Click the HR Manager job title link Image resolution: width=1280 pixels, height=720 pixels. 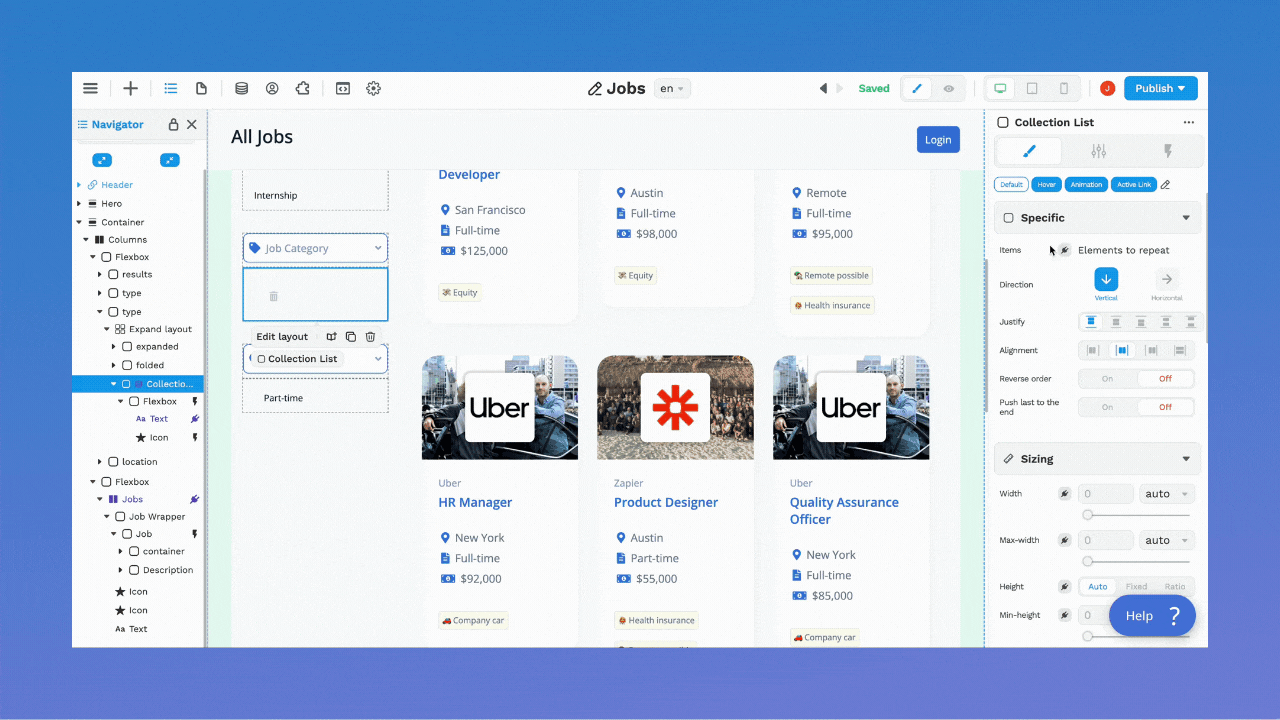[475, 502]
